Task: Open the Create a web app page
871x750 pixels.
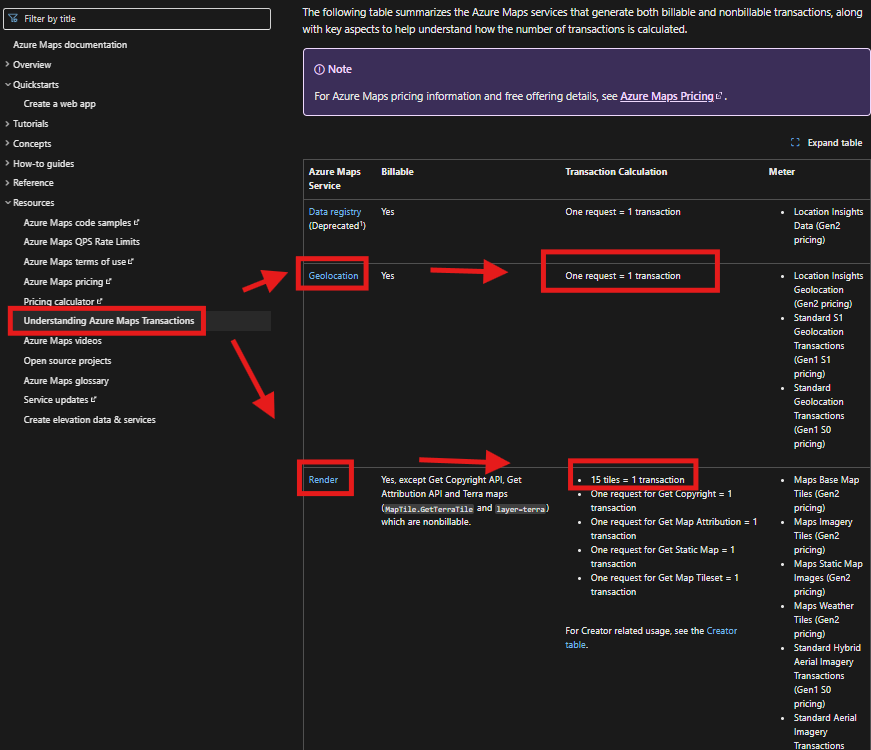Action: (x=59, y=104)
